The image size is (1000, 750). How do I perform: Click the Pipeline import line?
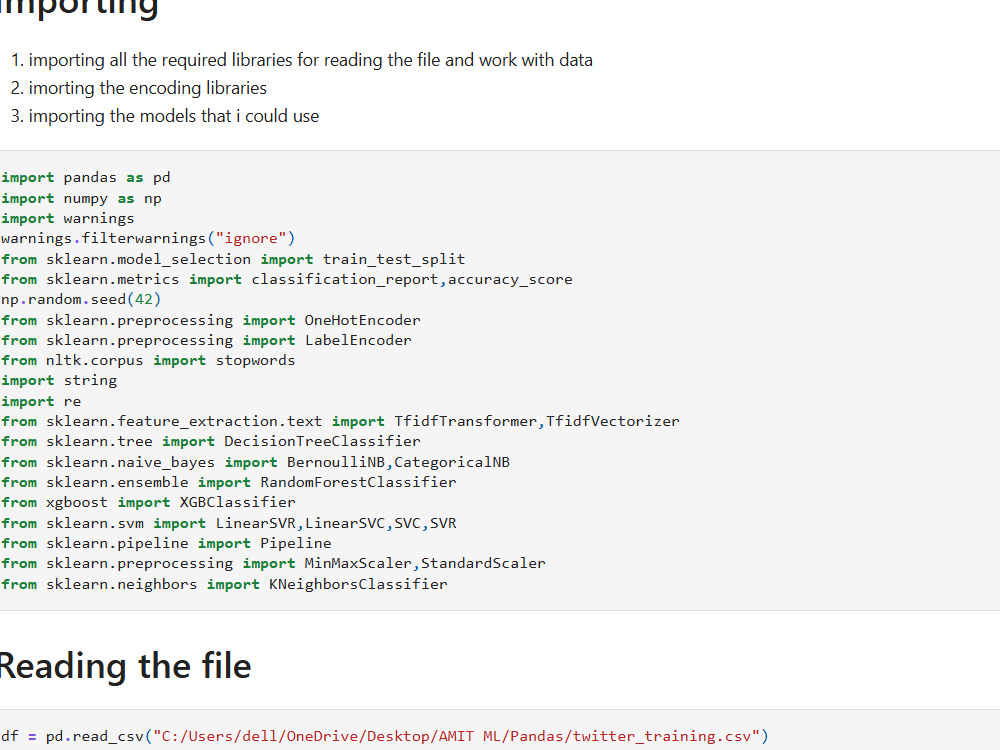click(x=166, y=543)
